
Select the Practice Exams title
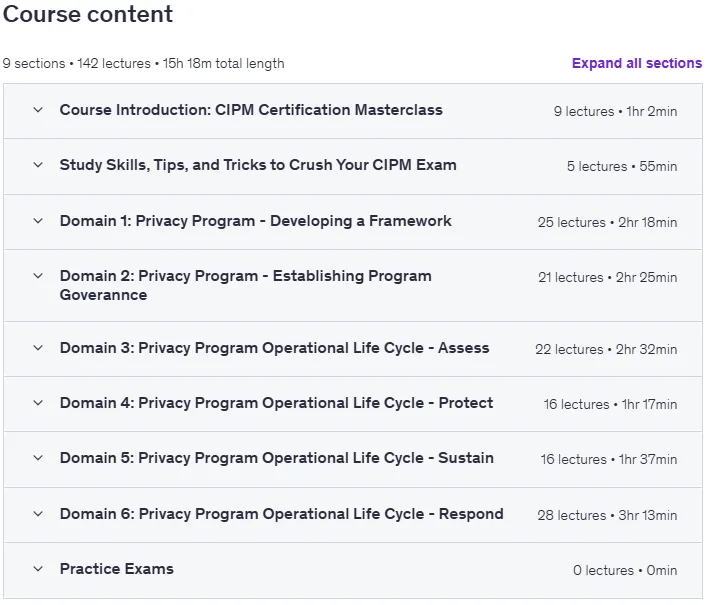(x=116, y=569)
